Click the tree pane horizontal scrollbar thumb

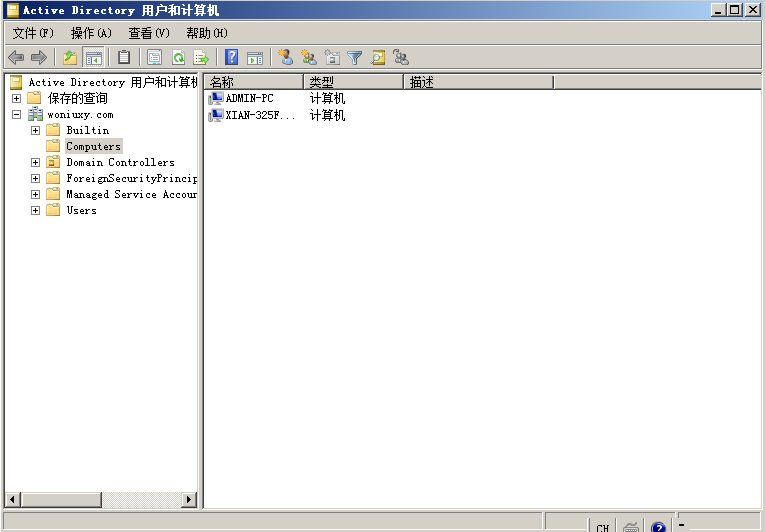61,499
